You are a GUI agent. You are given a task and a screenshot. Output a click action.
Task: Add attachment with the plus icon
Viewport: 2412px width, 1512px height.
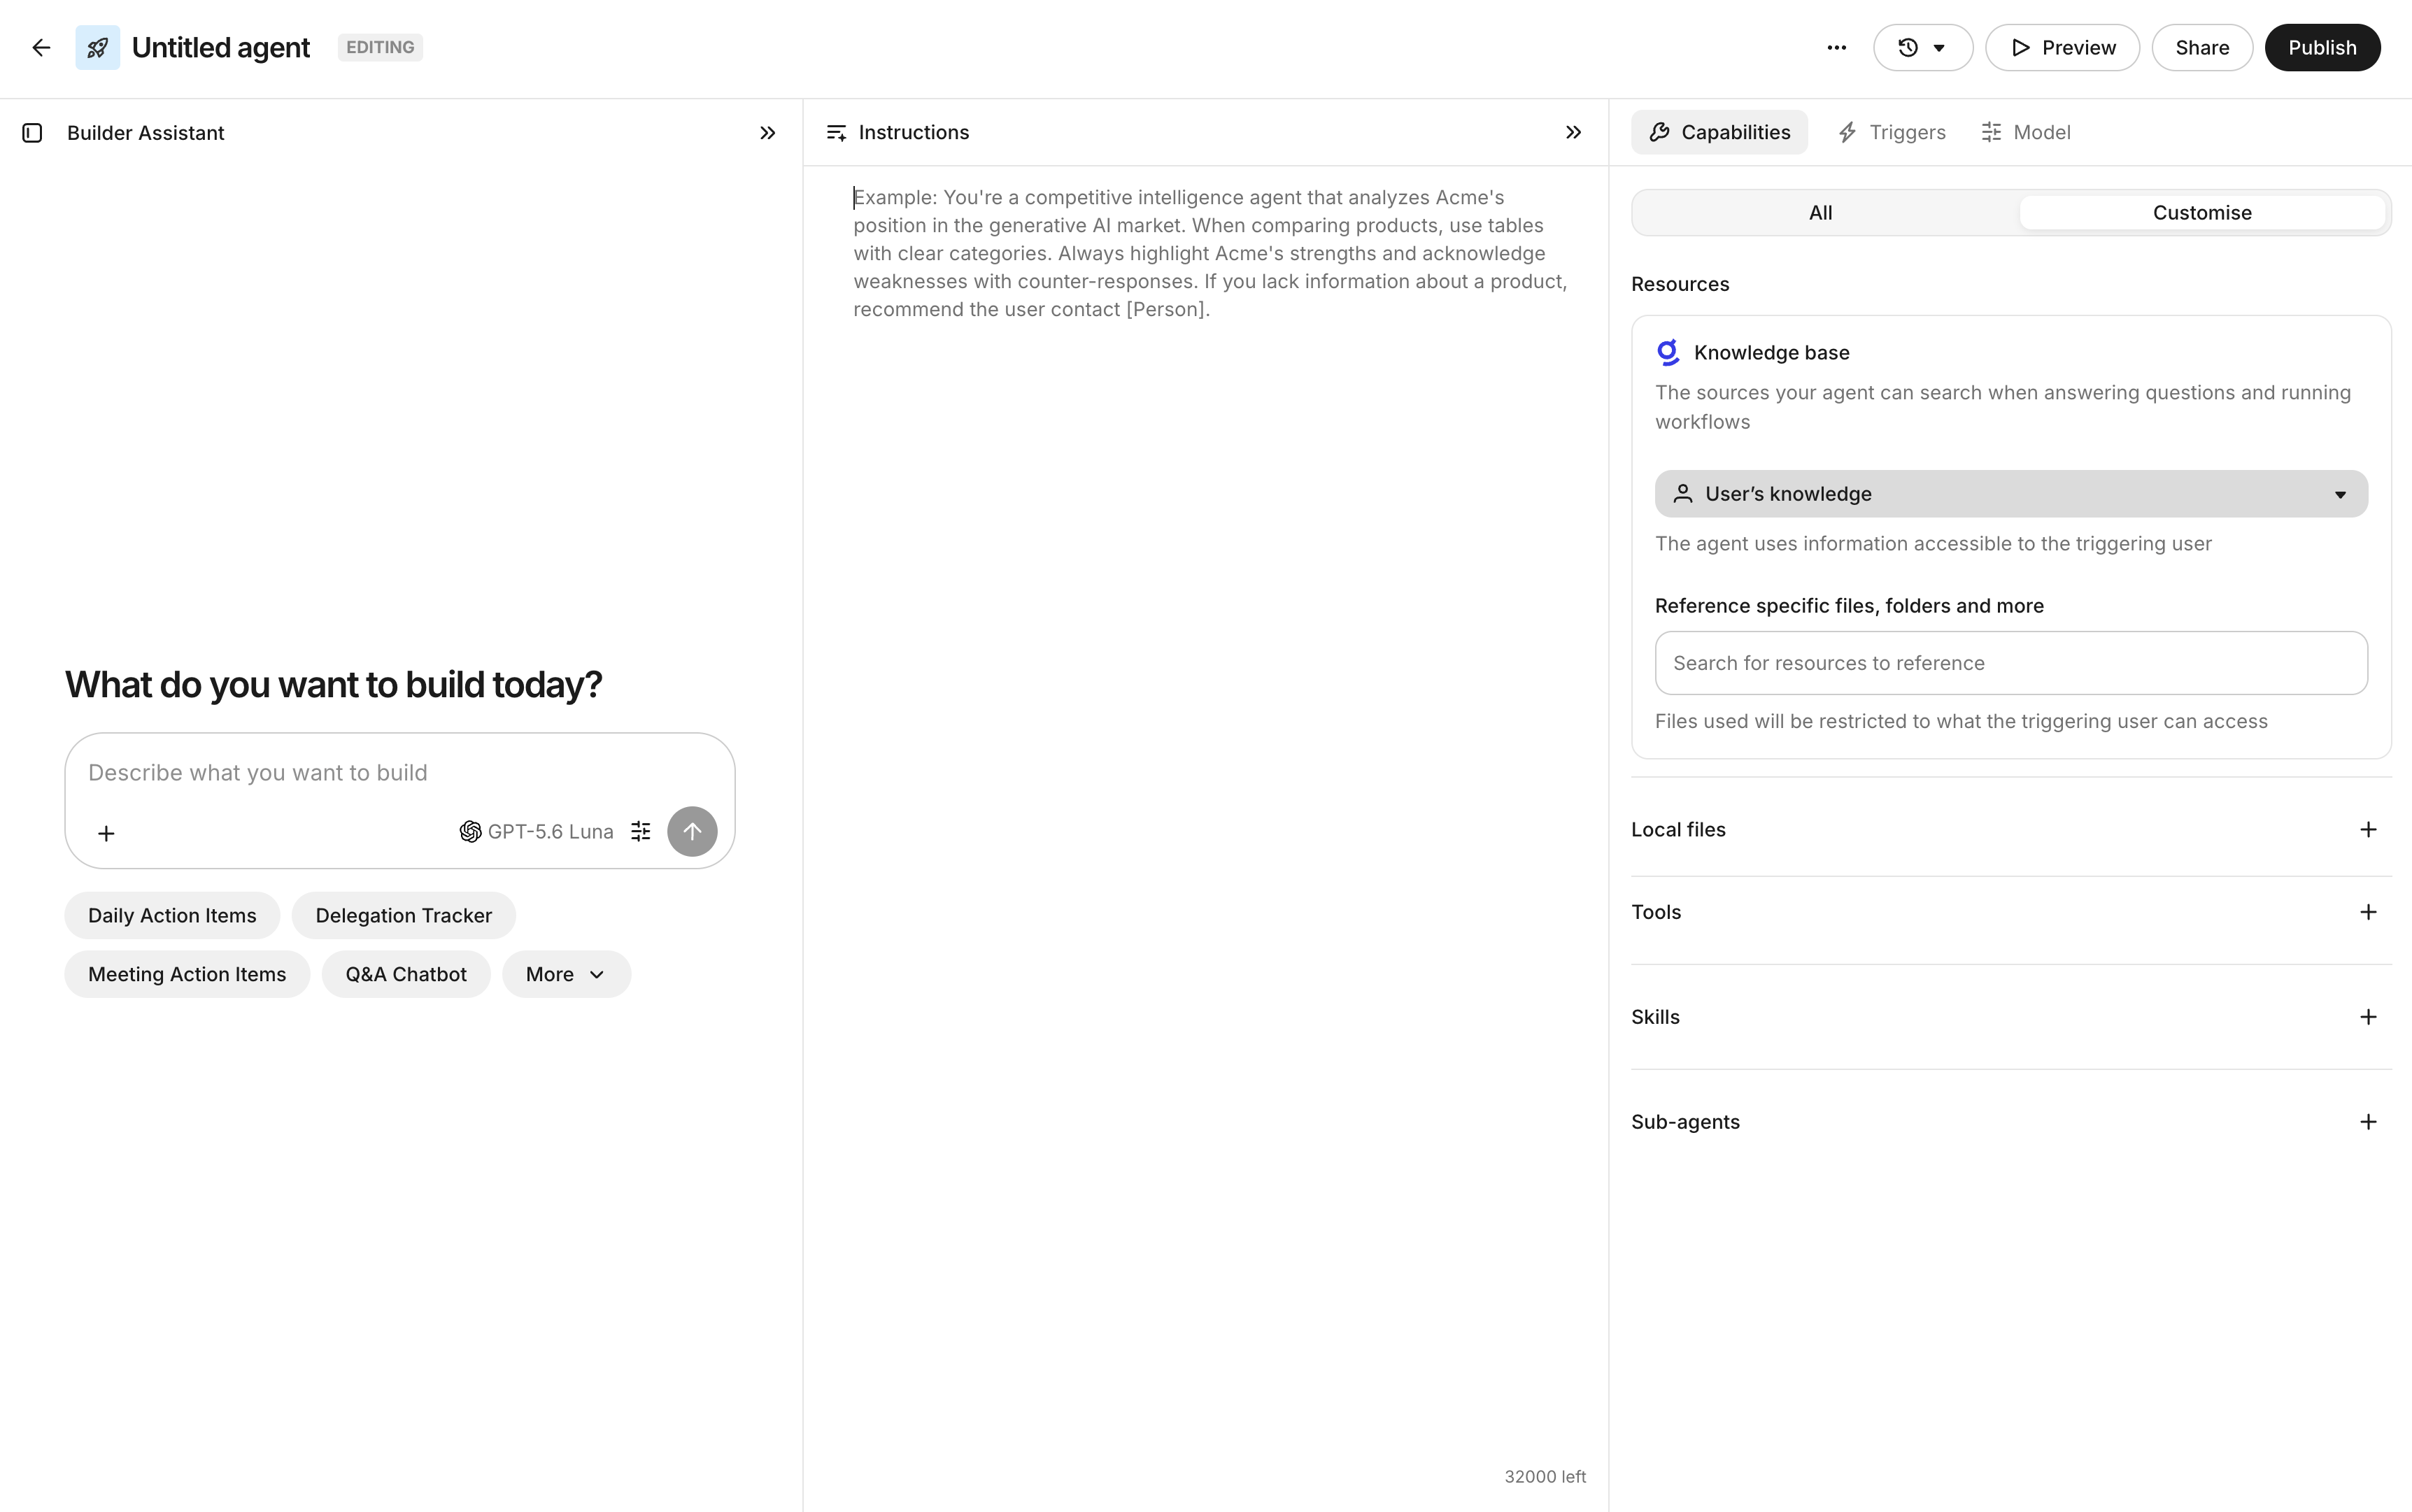(106, 833)
